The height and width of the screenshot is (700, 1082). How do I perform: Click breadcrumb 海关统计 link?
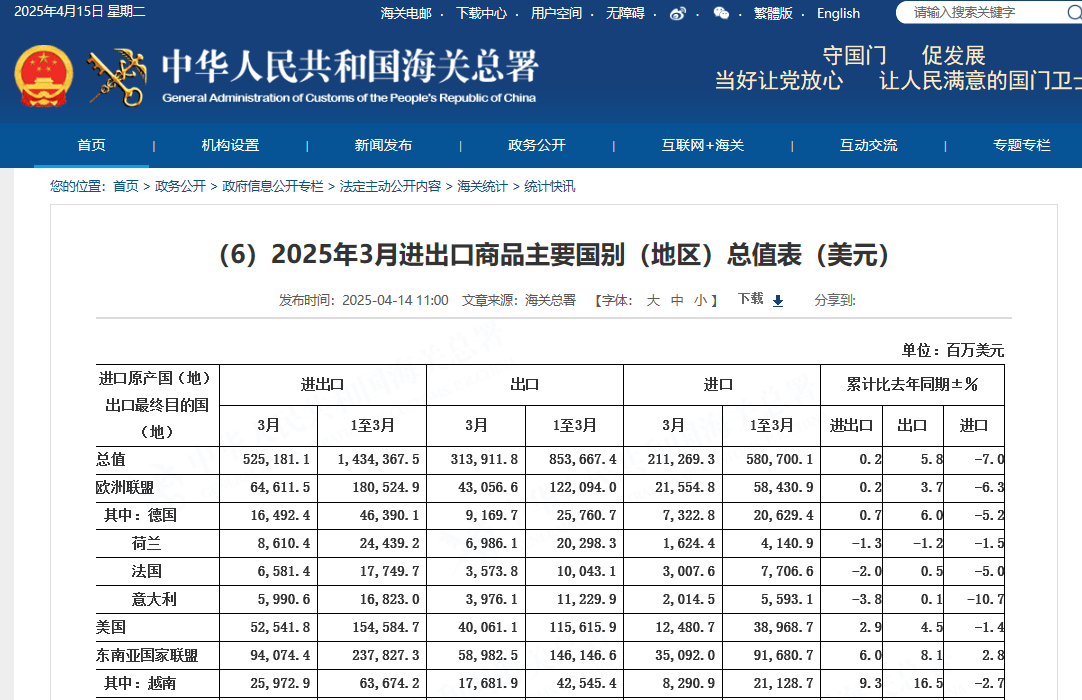coord(482,186)
